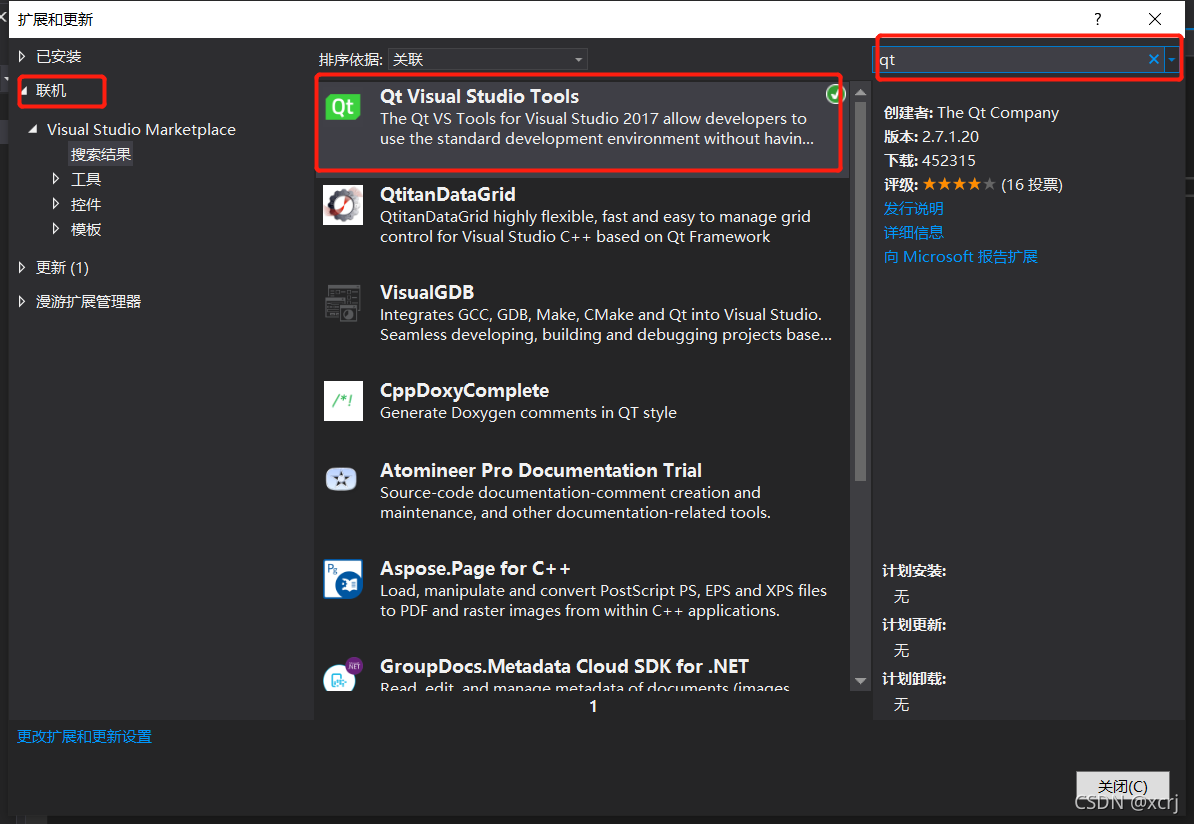Click the VisualGDB extension icon
The height and width of the screenshot is (824, 1194).
point(343,303)
